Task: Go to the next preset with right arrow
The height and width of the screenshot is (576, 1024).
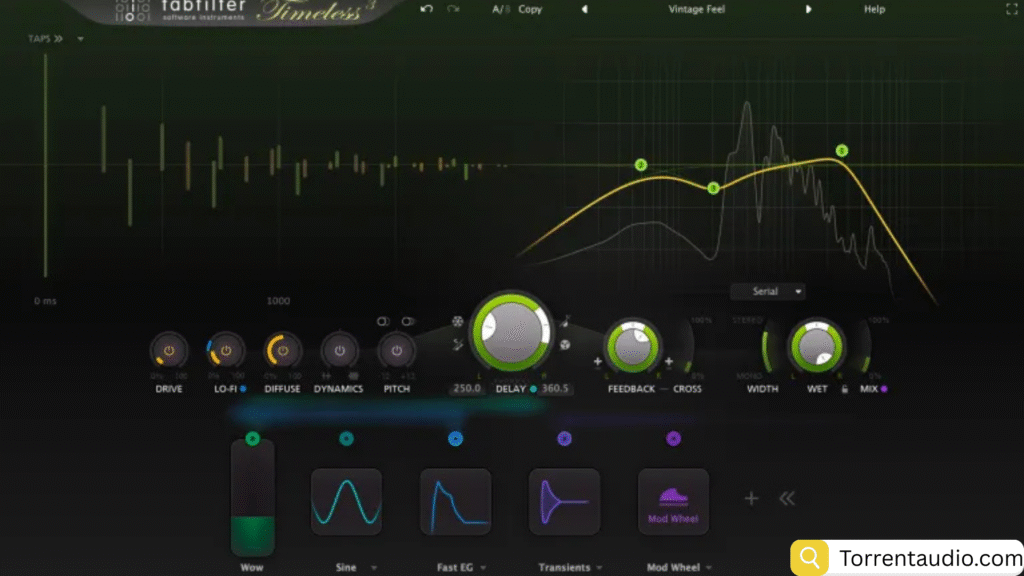Action: click(809, 9)
